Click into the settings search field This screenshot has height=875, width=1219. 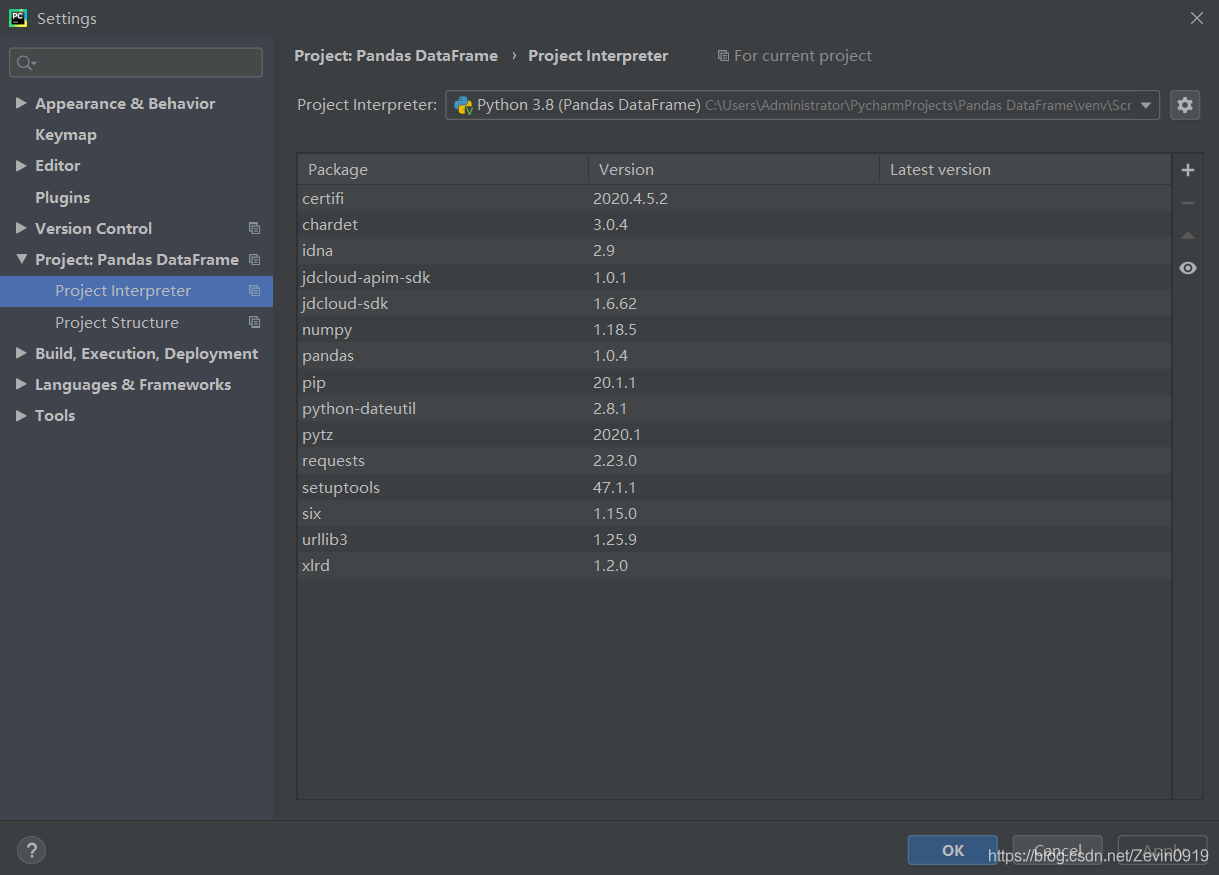tap(136, 63)
